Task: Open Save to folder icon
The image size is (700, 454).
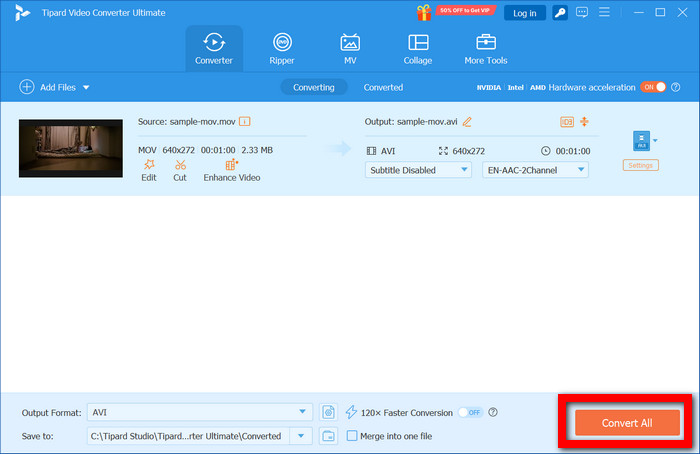Action: coord(329,436)
